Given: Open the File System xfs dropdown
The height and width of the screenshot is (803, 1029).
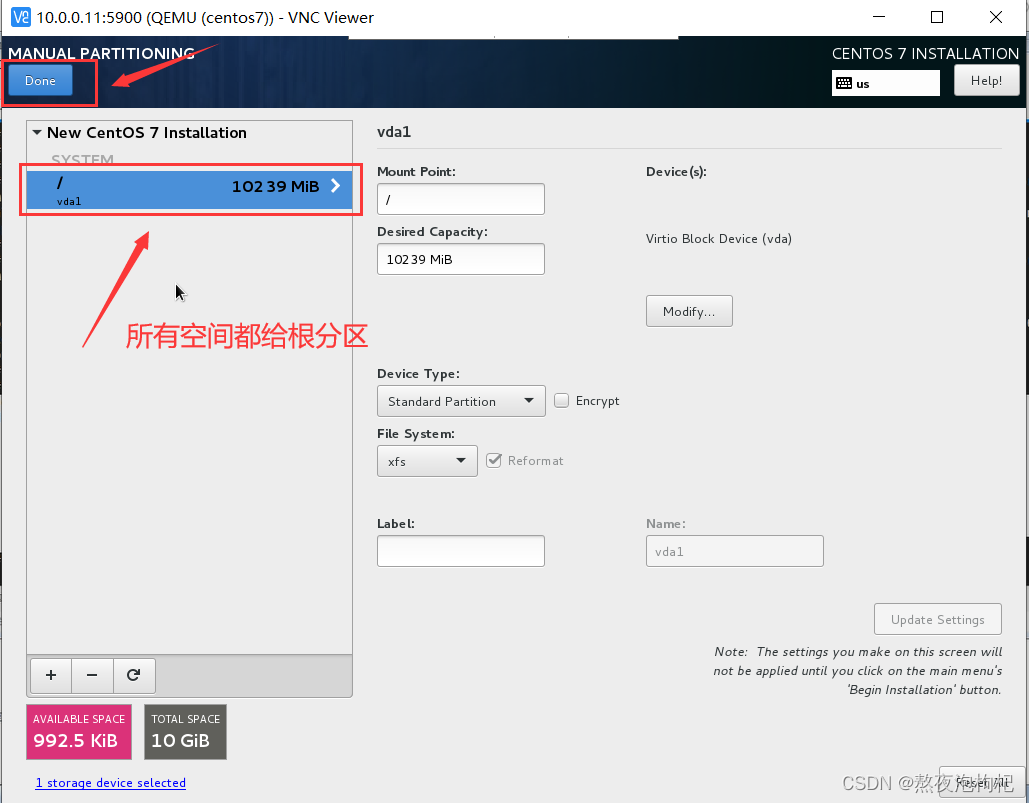Looking at the screenshot, I should (x=427, y=461).
